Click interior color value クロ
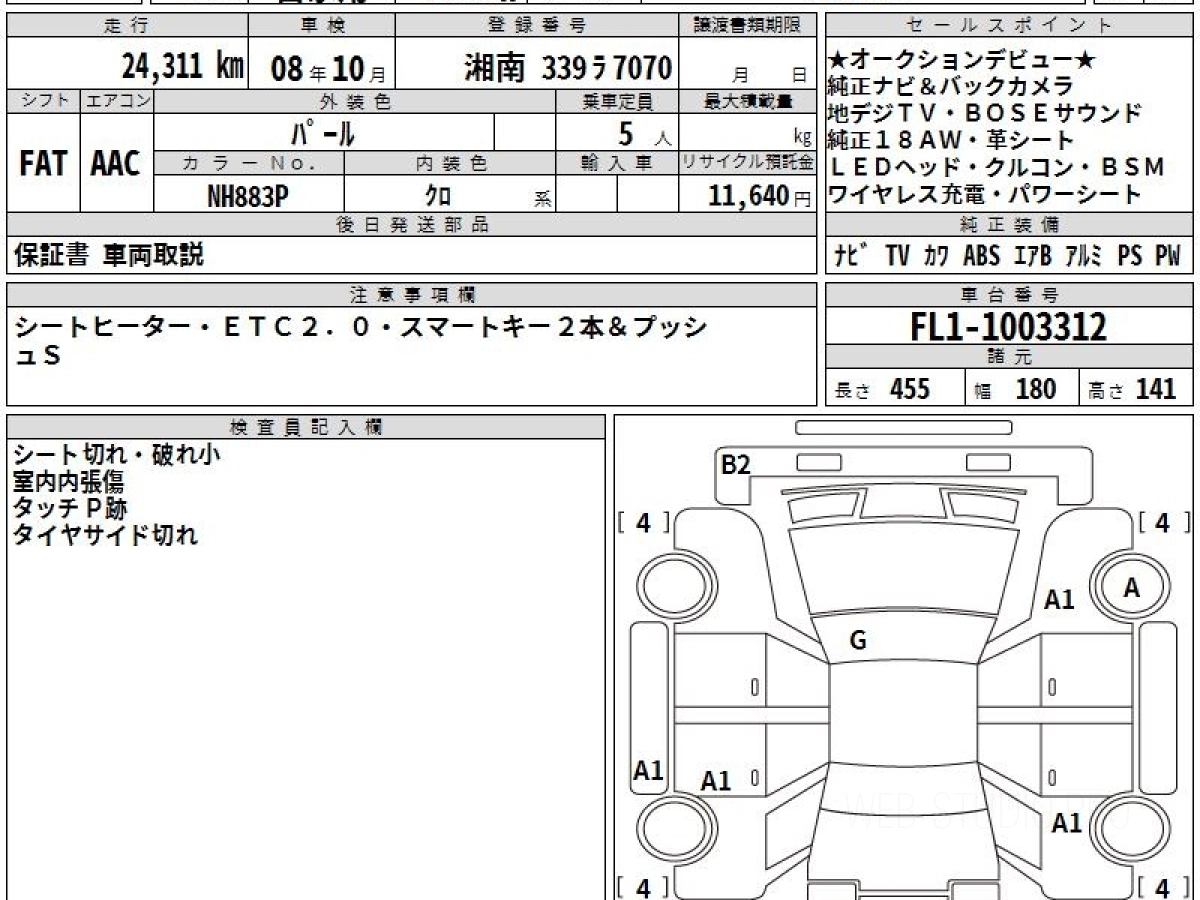This screenshot has width=1200, height=900. [438, 196]
